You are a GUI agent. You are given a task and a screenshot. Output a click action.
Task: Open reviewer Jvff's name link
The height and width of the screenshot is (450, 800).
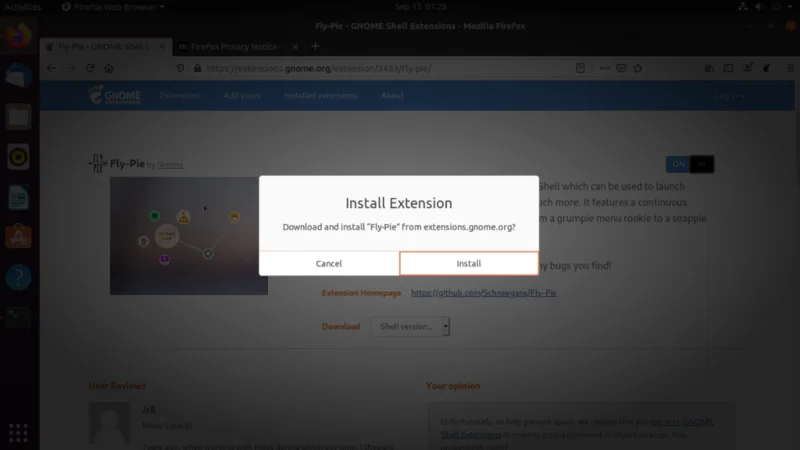pyautogui.click(x=148, y=409)
